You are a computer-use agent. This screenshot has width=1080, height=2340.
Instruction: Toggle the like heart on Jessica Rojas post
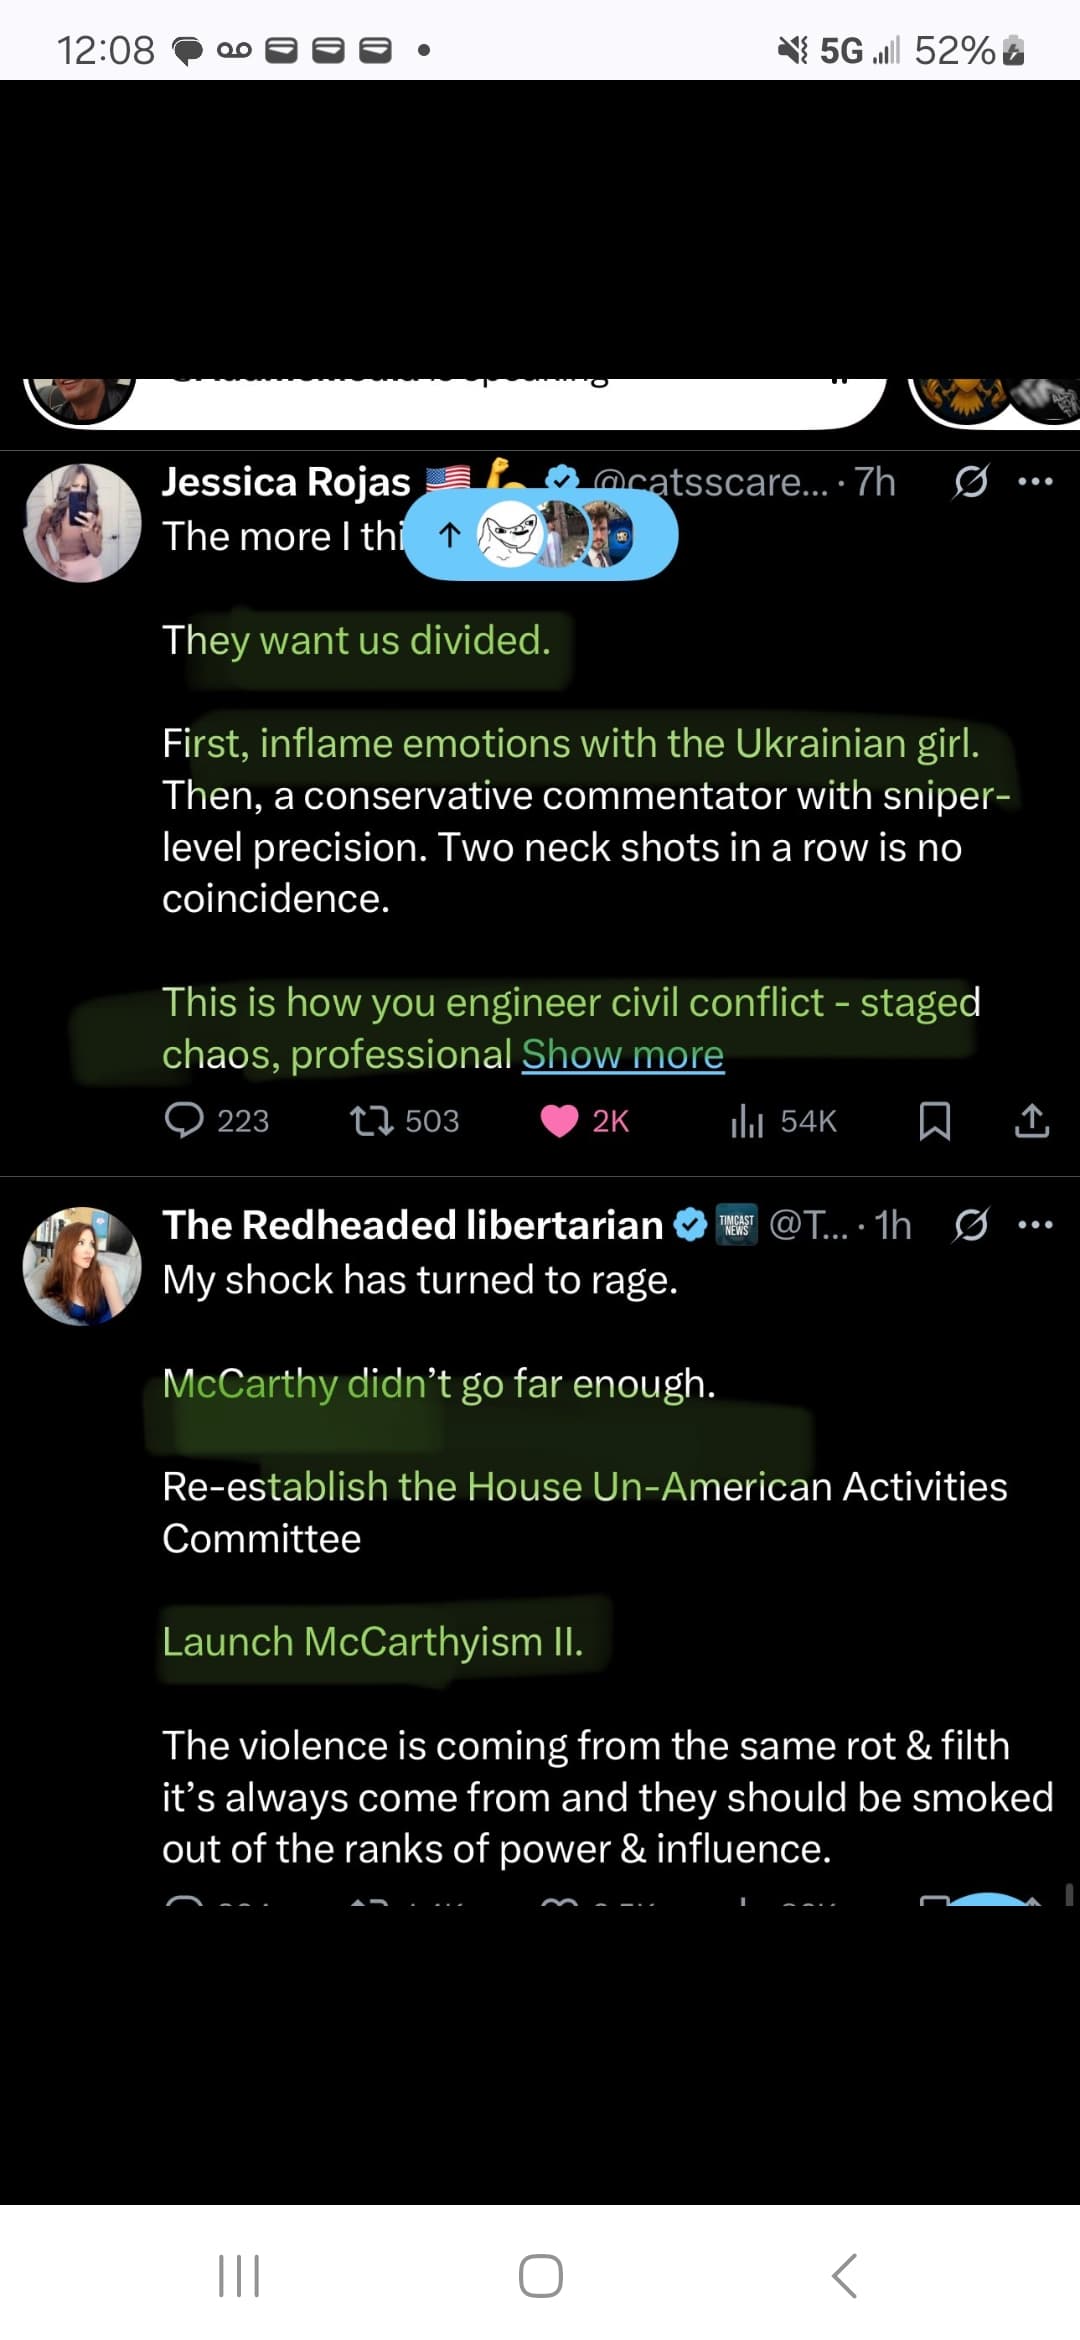coord(559,1121)
